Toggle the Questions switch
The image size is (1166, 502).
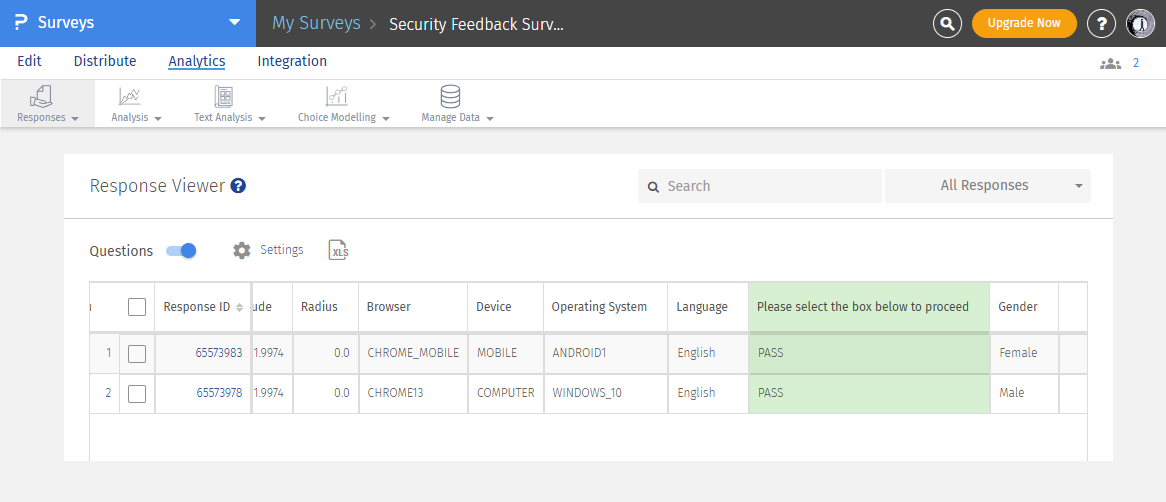coord(181,250)
